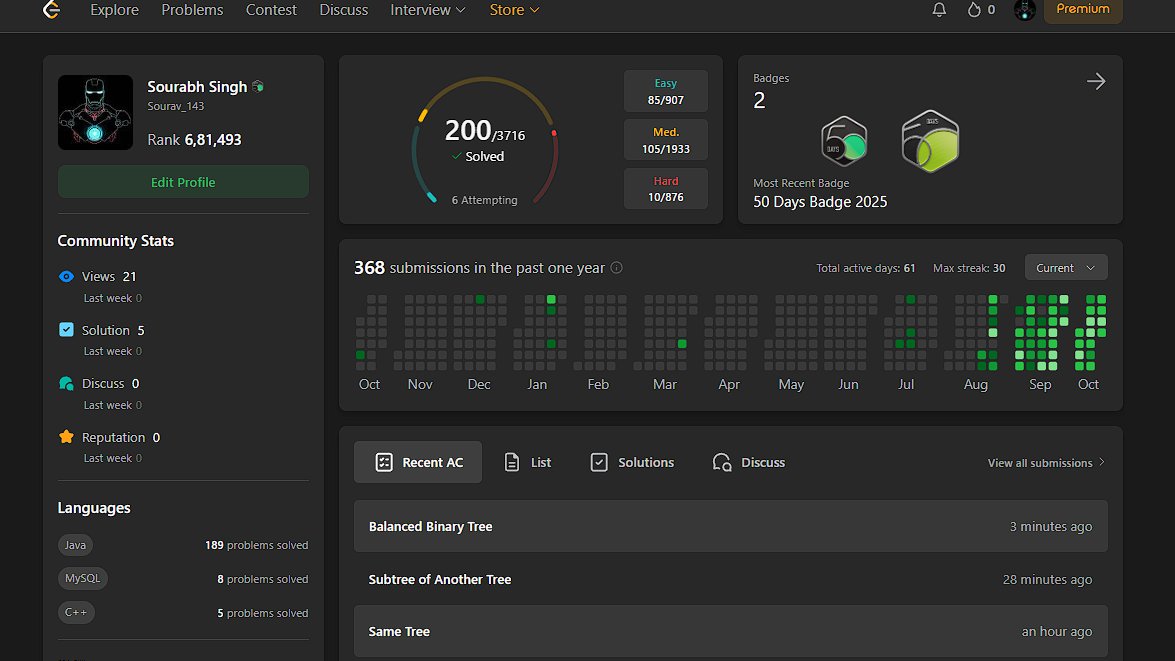
Task: Click the Sourav_143 username
Action: (175, 106)
